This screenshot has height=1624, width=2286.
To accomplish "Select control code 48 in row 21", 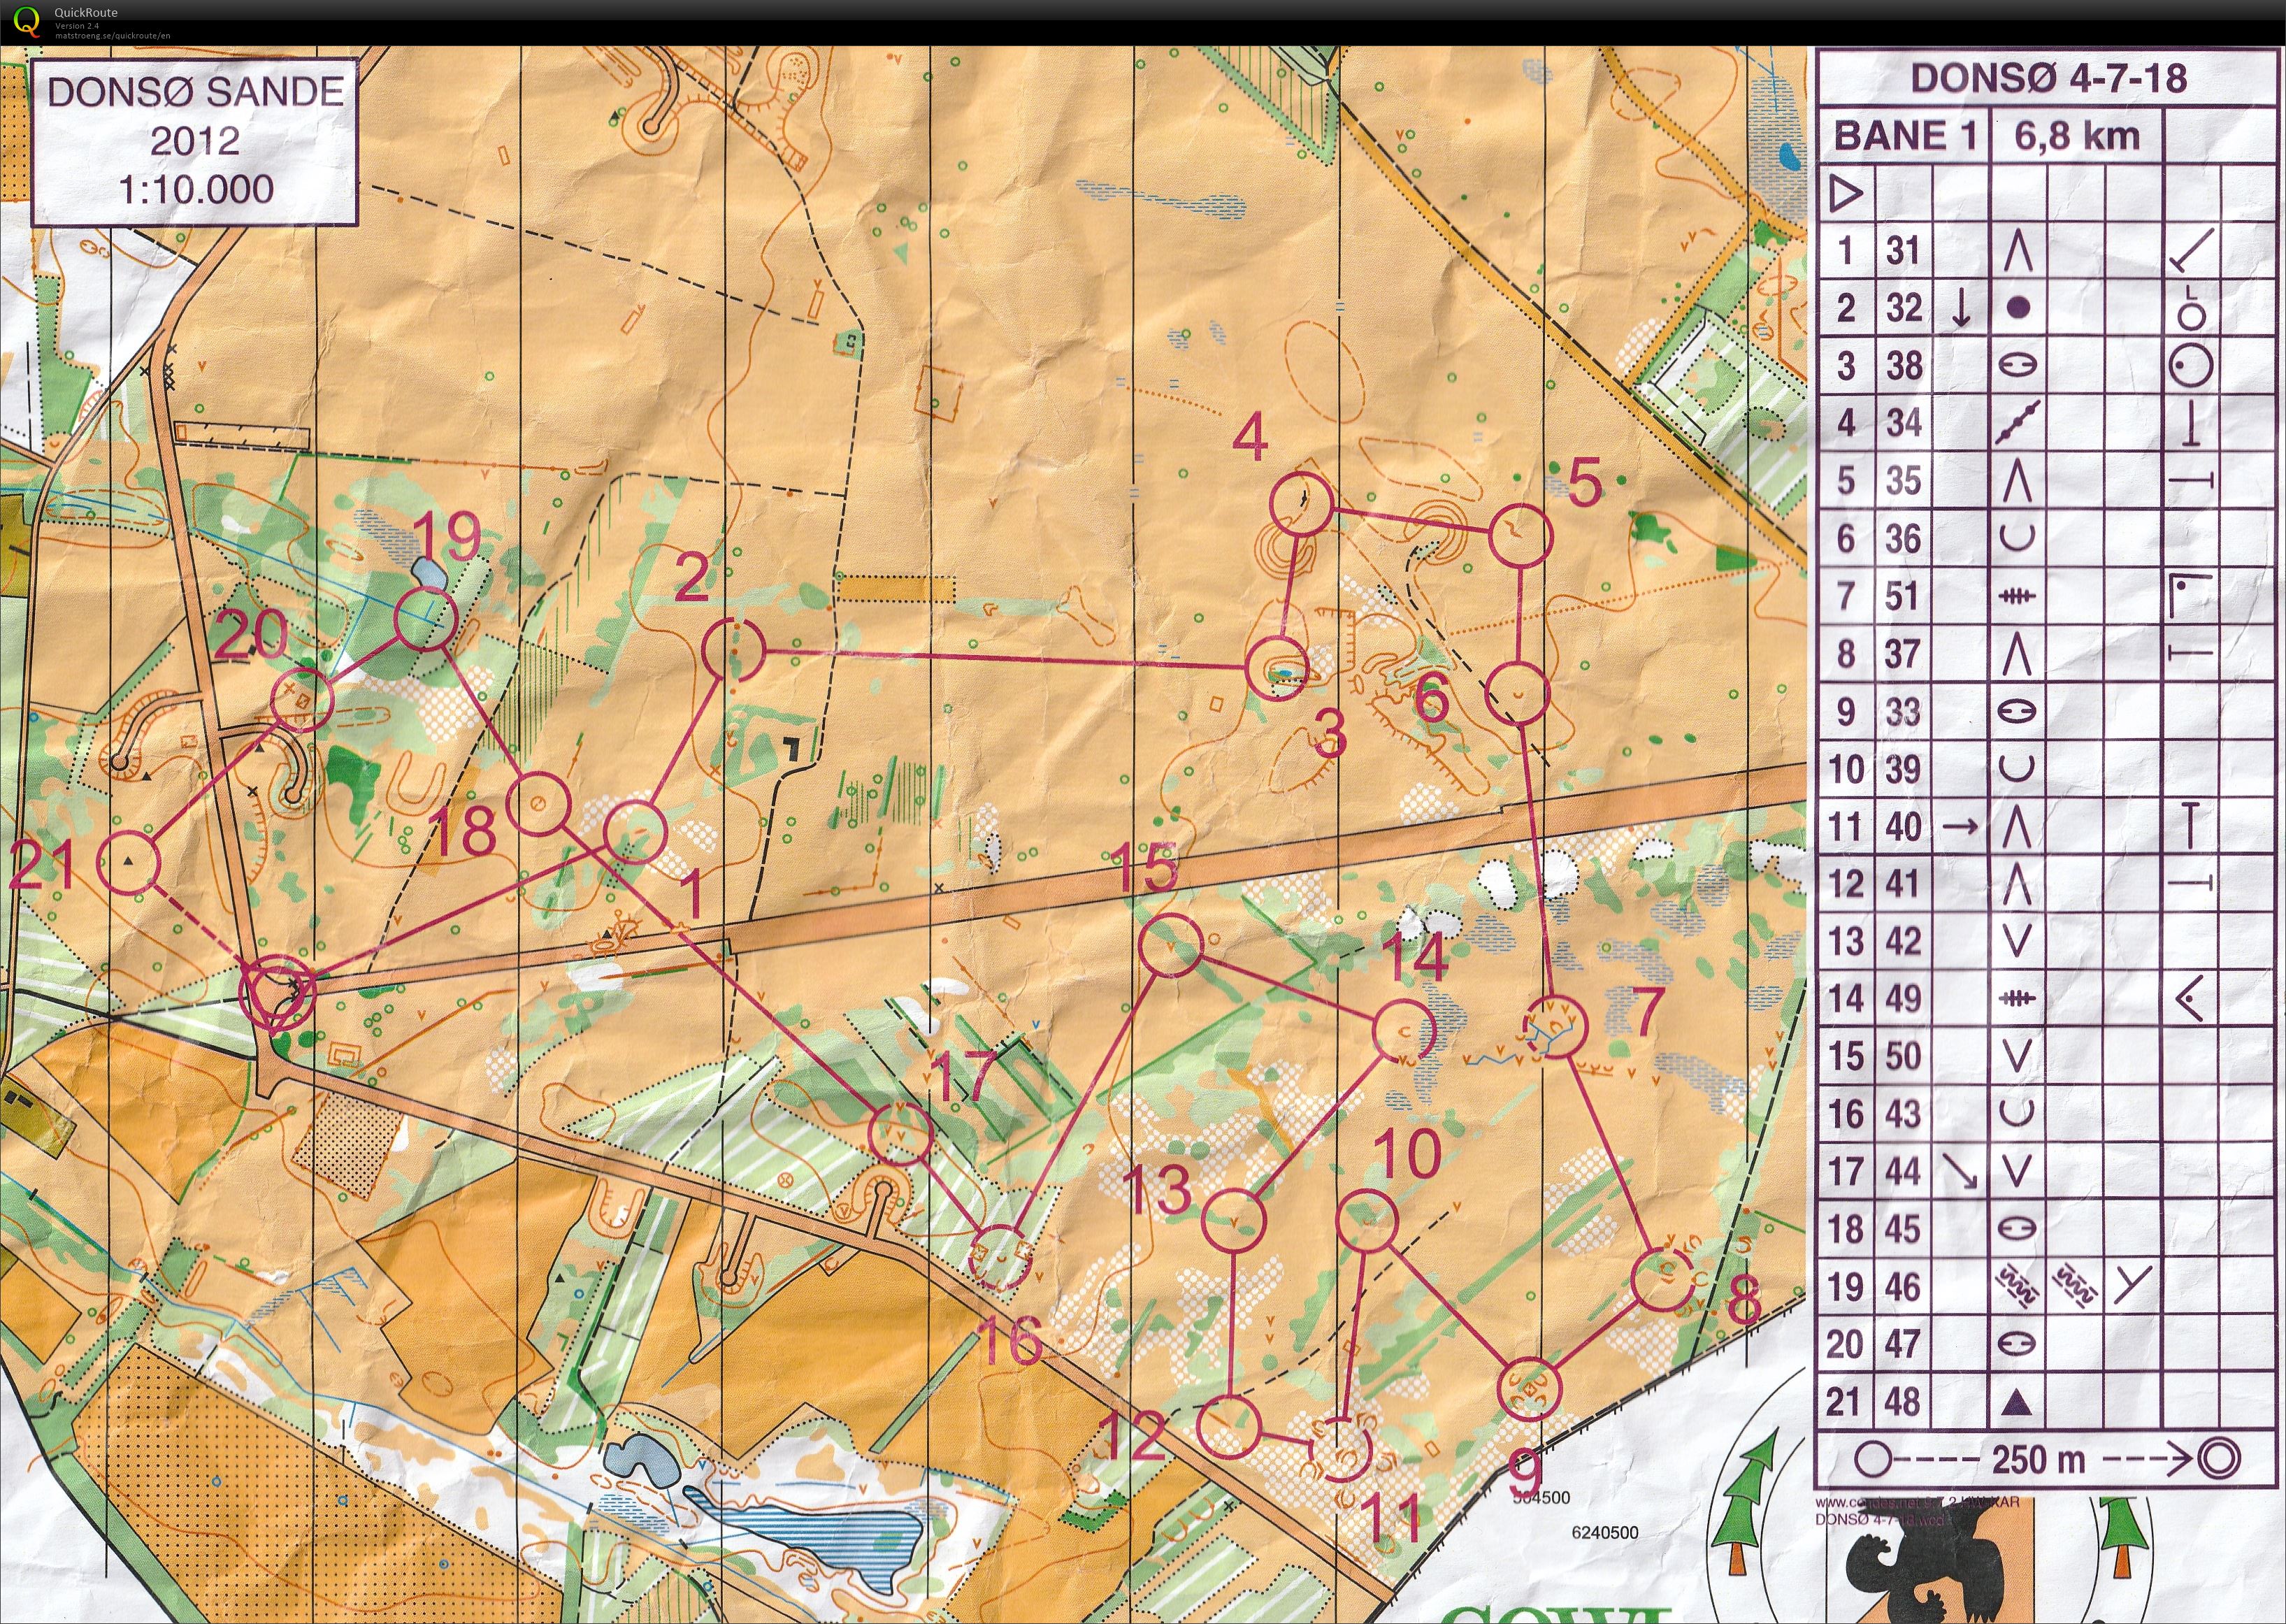I will [1902, 1401].
